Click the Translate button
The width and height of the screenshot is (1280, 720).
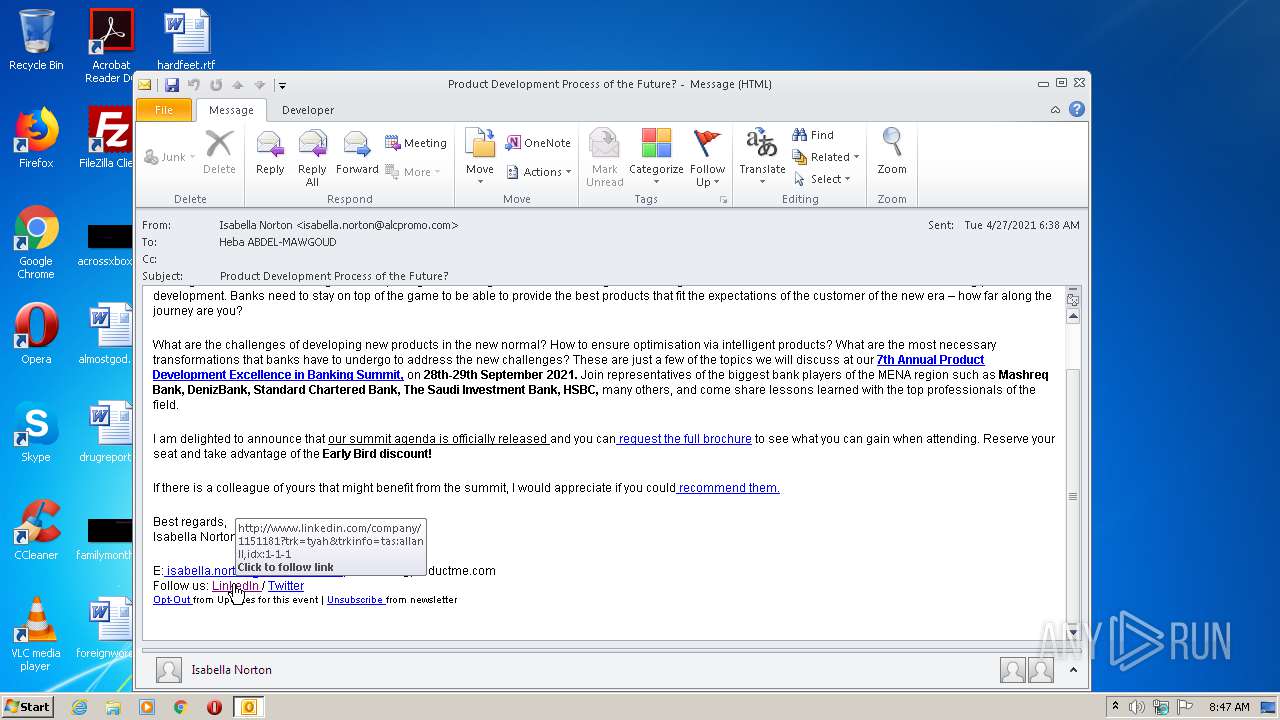point(762,157)
